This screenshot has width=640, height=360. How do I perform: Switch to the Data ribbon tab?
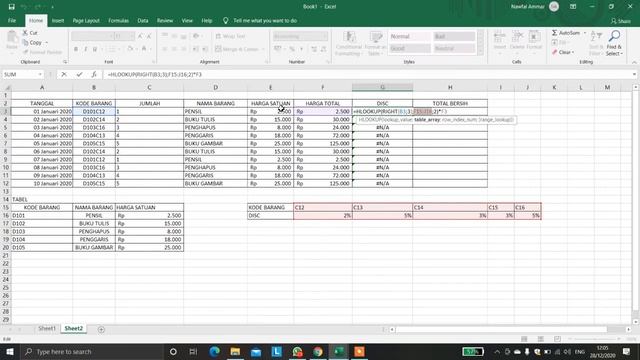[x=143, y=20]
